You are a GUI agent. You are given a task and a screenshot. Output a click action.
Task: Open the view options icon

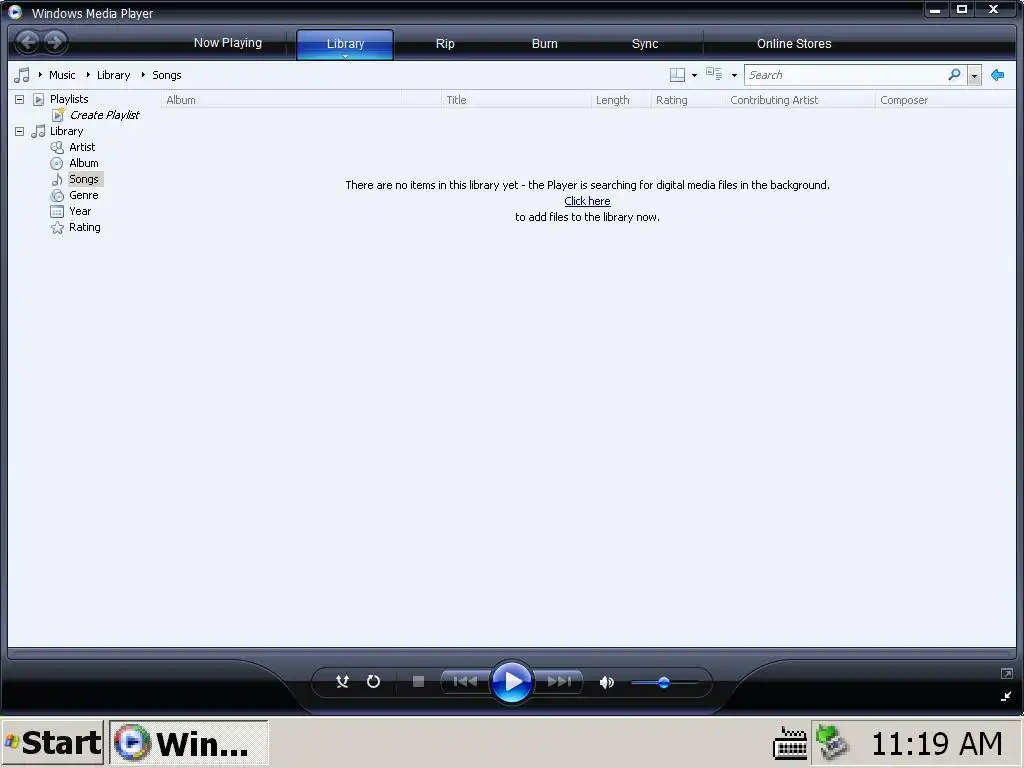coord(714,74)
